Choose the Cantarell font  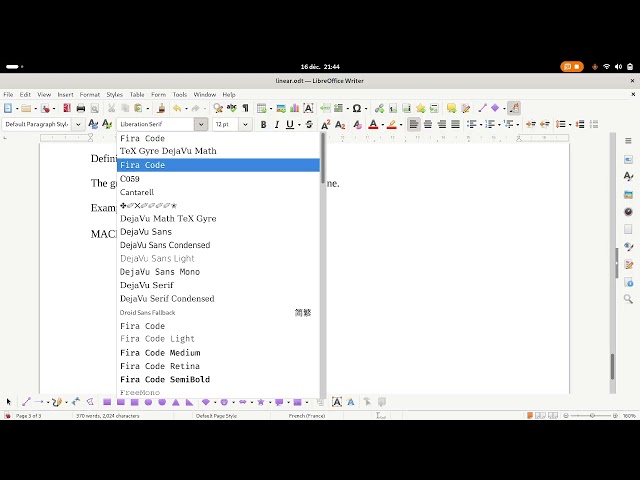click(x=218, y=192)
